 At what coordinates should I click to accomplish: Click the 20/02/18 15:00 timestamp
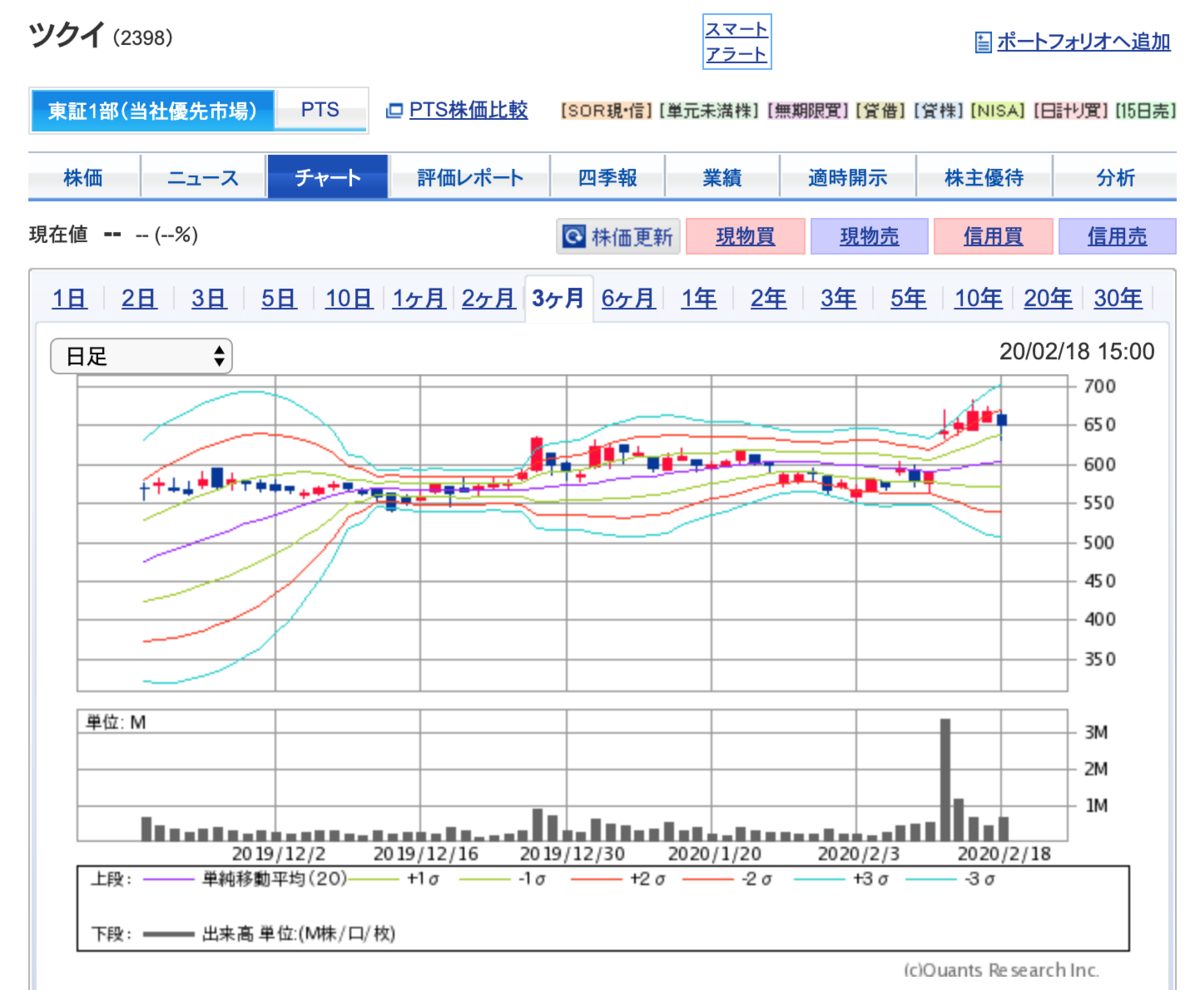pos(1077,352)
